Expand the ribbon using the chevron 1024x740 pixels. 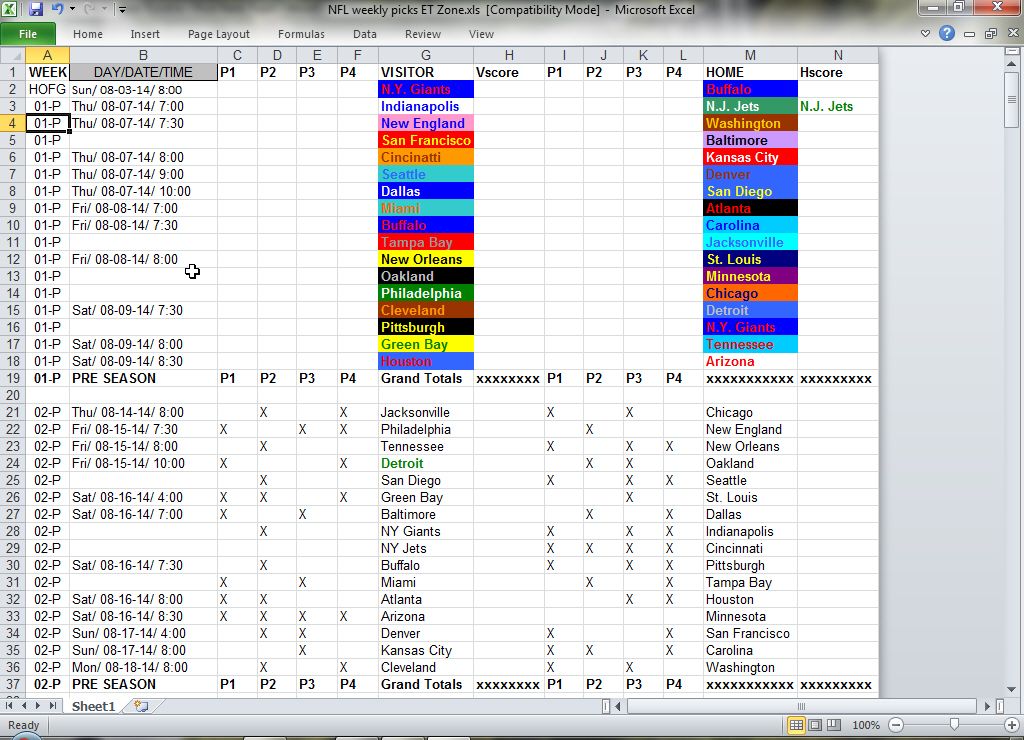pos(925,33)
